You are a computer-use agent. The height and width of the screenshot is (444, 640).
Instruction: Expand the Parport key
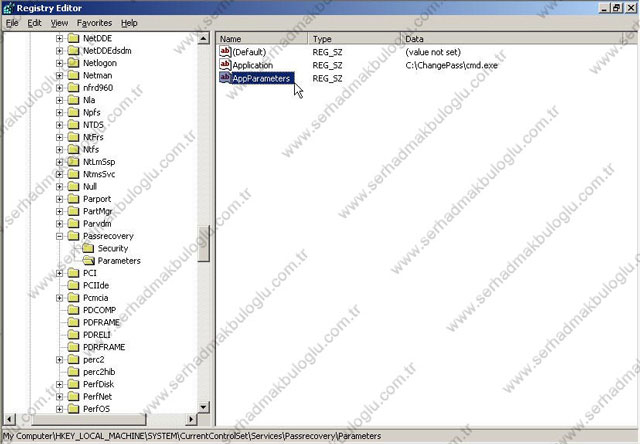coord(60,199)
